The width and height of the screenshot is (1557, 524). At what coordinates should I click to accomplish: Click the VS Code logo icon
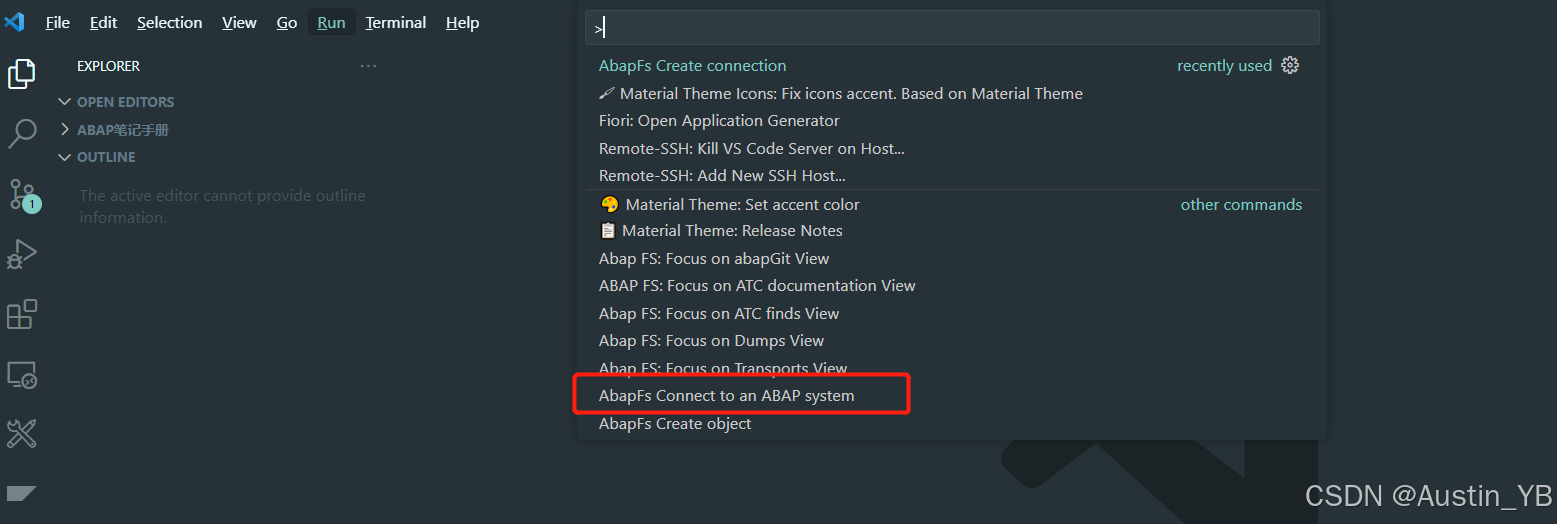(x=15, y=22)
